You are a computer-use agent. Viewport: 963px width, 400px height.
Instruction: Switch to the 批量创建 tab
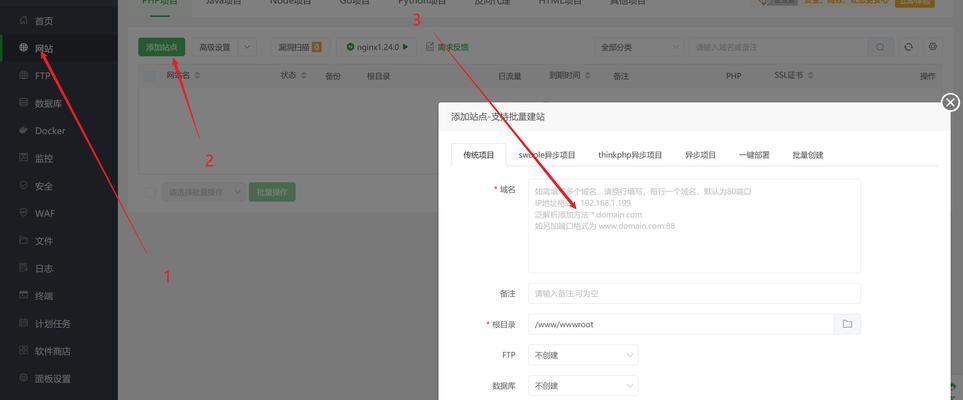(x=808, y=155)
